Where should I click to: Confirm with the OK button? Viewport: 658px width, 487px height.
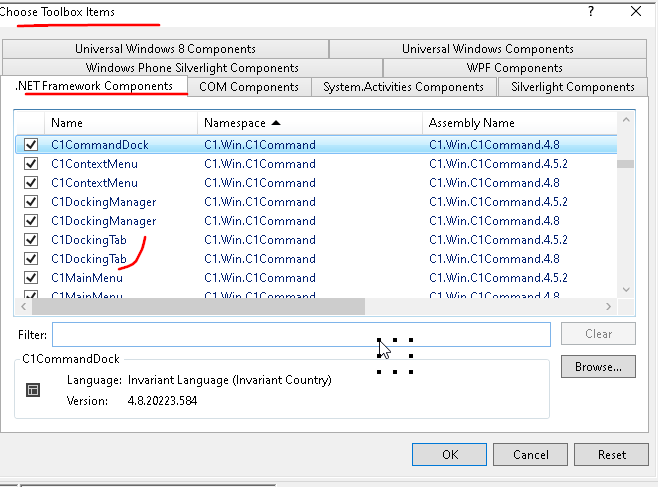[449, 455]
